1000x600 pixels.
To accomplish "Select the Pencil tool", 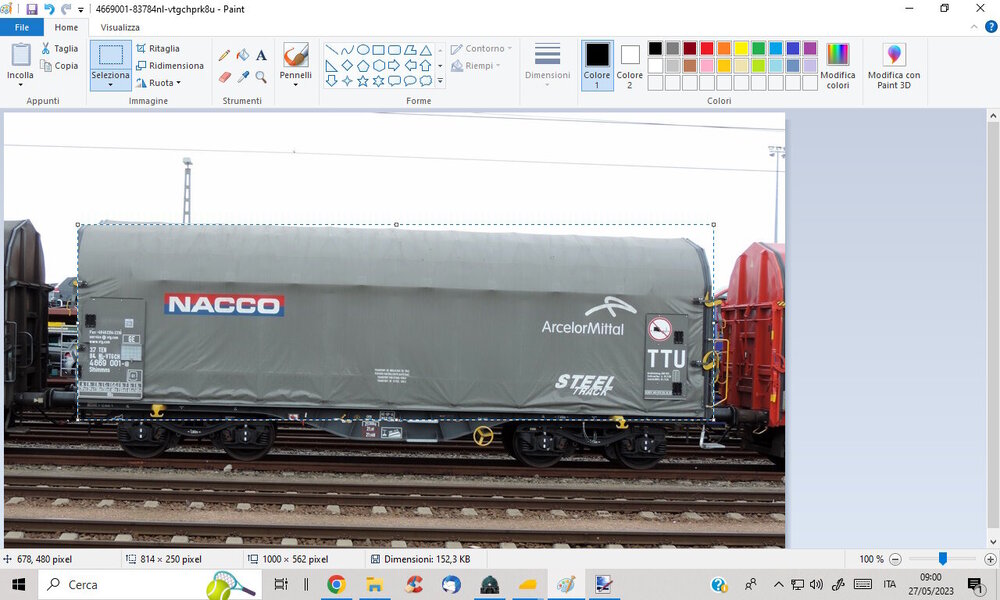I will (x=224, y=55).
